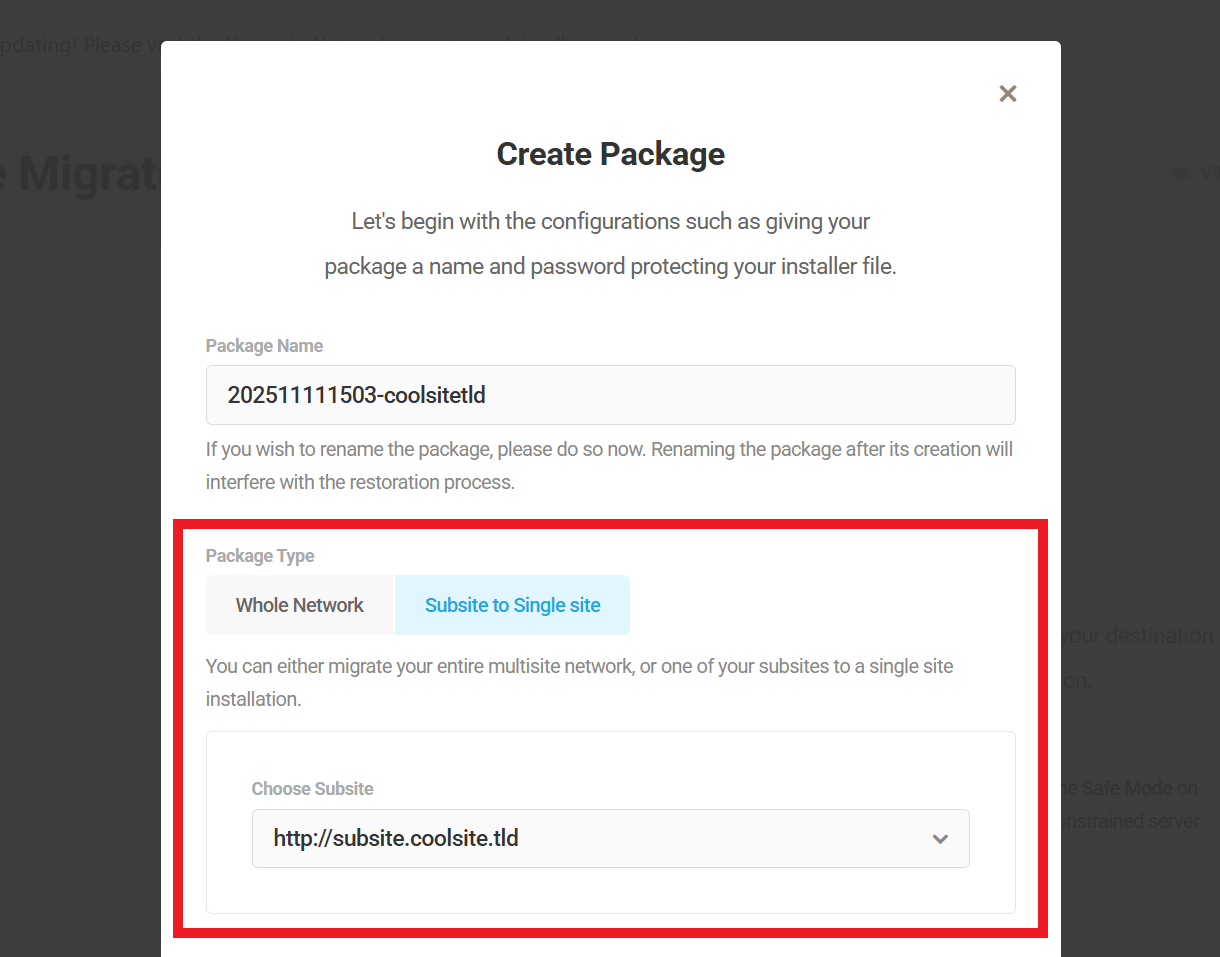Viewport: 1220px width, 957px height.
Task: Activate the close icon in the dialog corner
Action: 1007,93
